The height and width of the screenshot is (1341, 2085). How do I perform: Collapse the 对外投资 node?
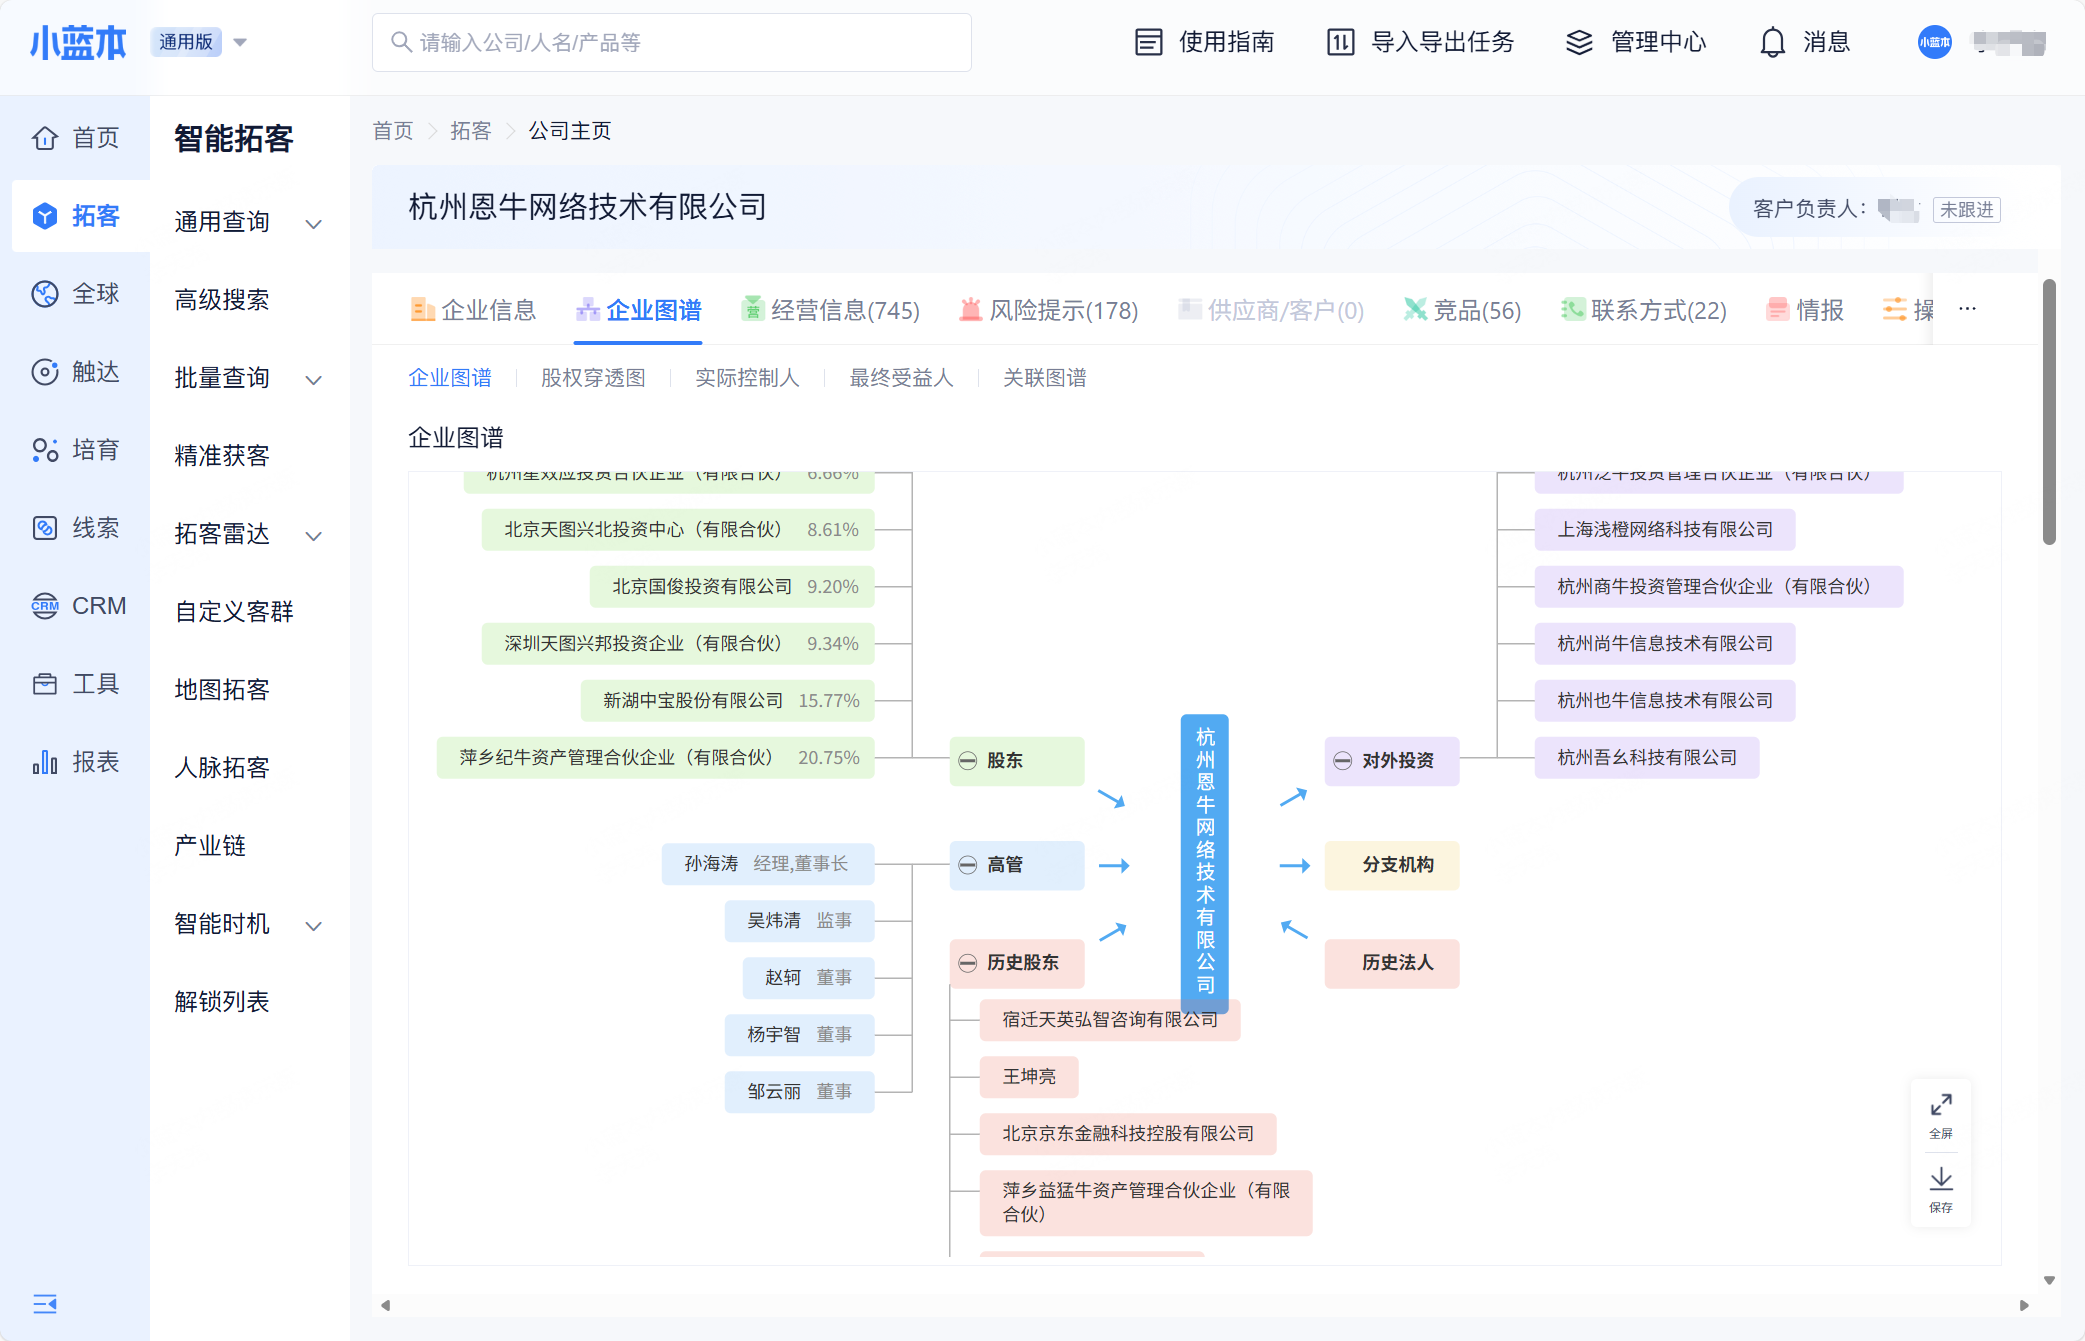click(1342, 761)
